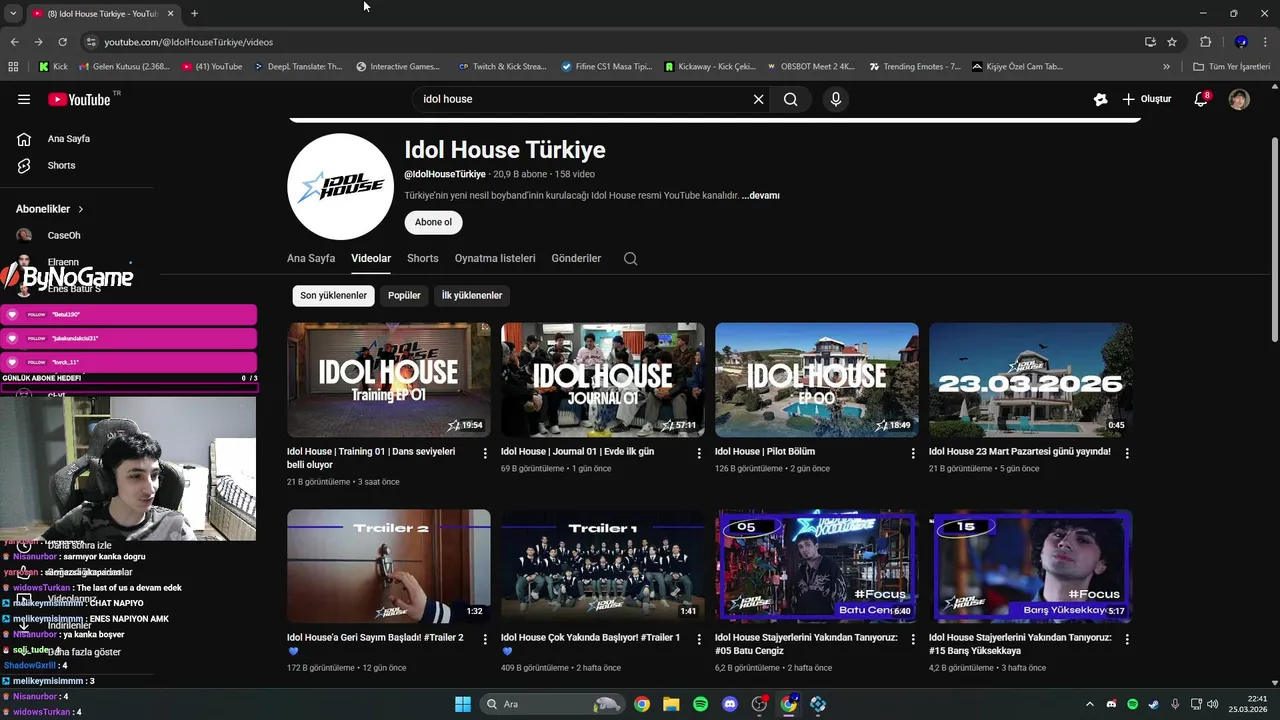
Task: Open Ana Sayfa in the sidebar
Action: click(69, 139)
